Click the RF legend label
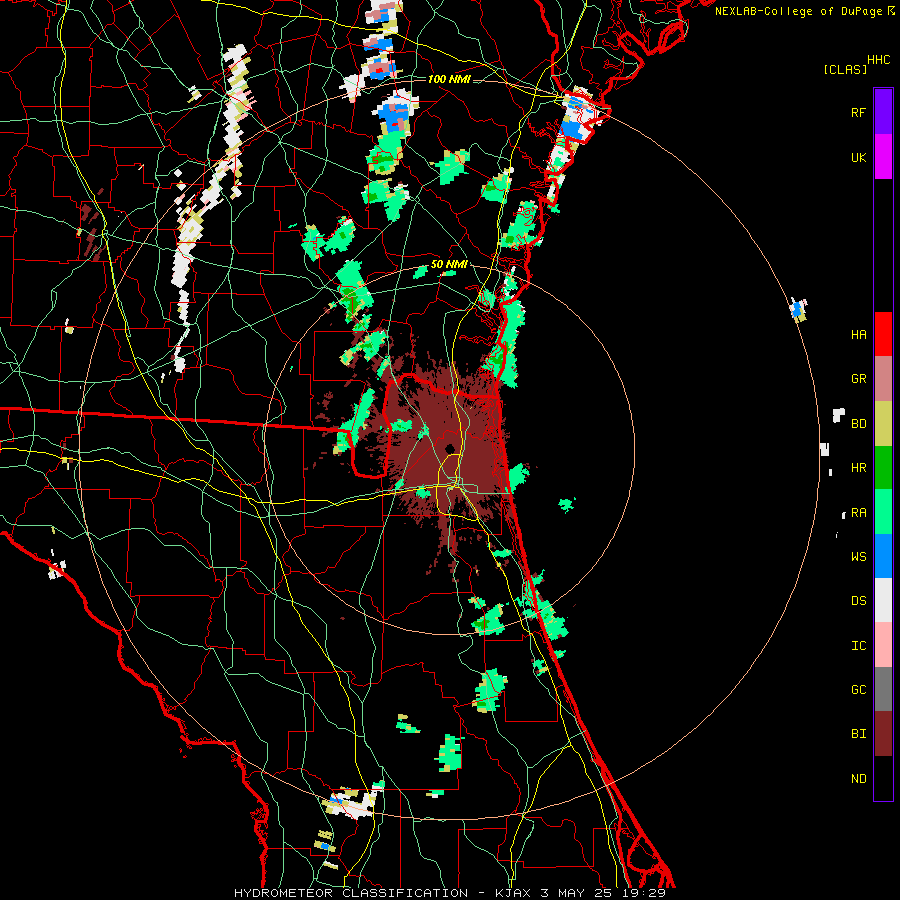The width and height of the screenshot is (900, 900). click(x=858, y=112)
